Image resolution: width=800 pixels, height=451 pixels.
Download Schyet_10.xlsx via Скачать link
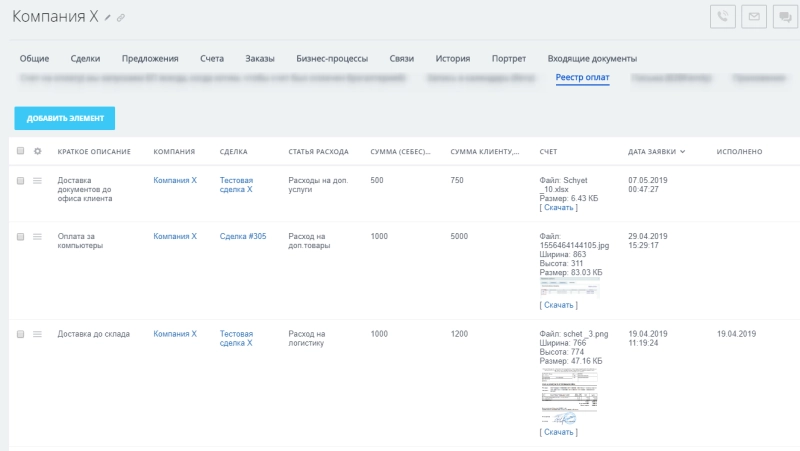[558, 208]
